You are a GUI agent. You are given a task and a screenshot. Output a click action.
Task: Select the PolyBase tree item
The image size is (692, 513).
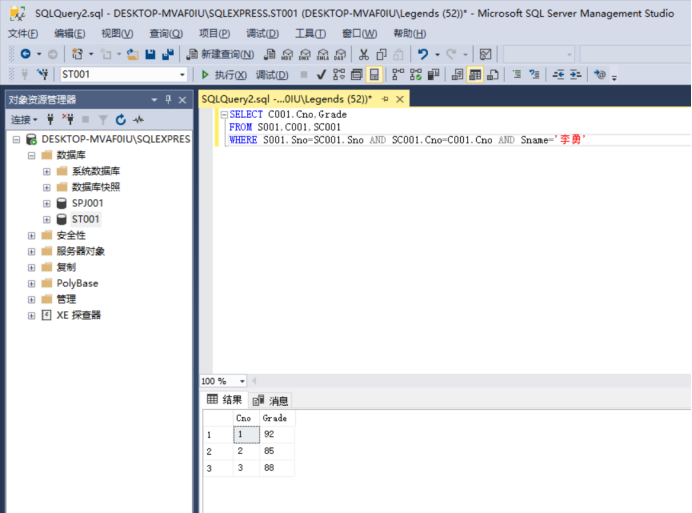77,283
